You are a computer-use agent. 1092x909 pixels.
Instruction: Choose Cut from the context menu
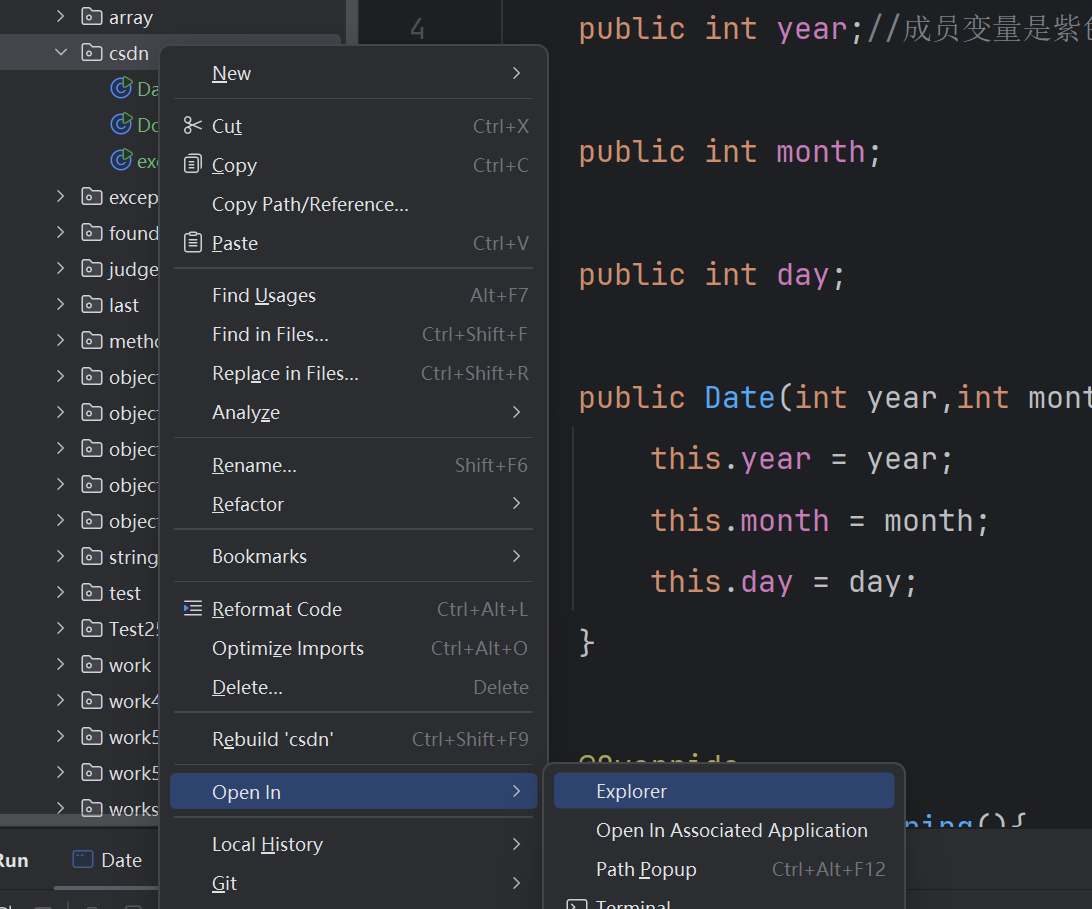353,126
